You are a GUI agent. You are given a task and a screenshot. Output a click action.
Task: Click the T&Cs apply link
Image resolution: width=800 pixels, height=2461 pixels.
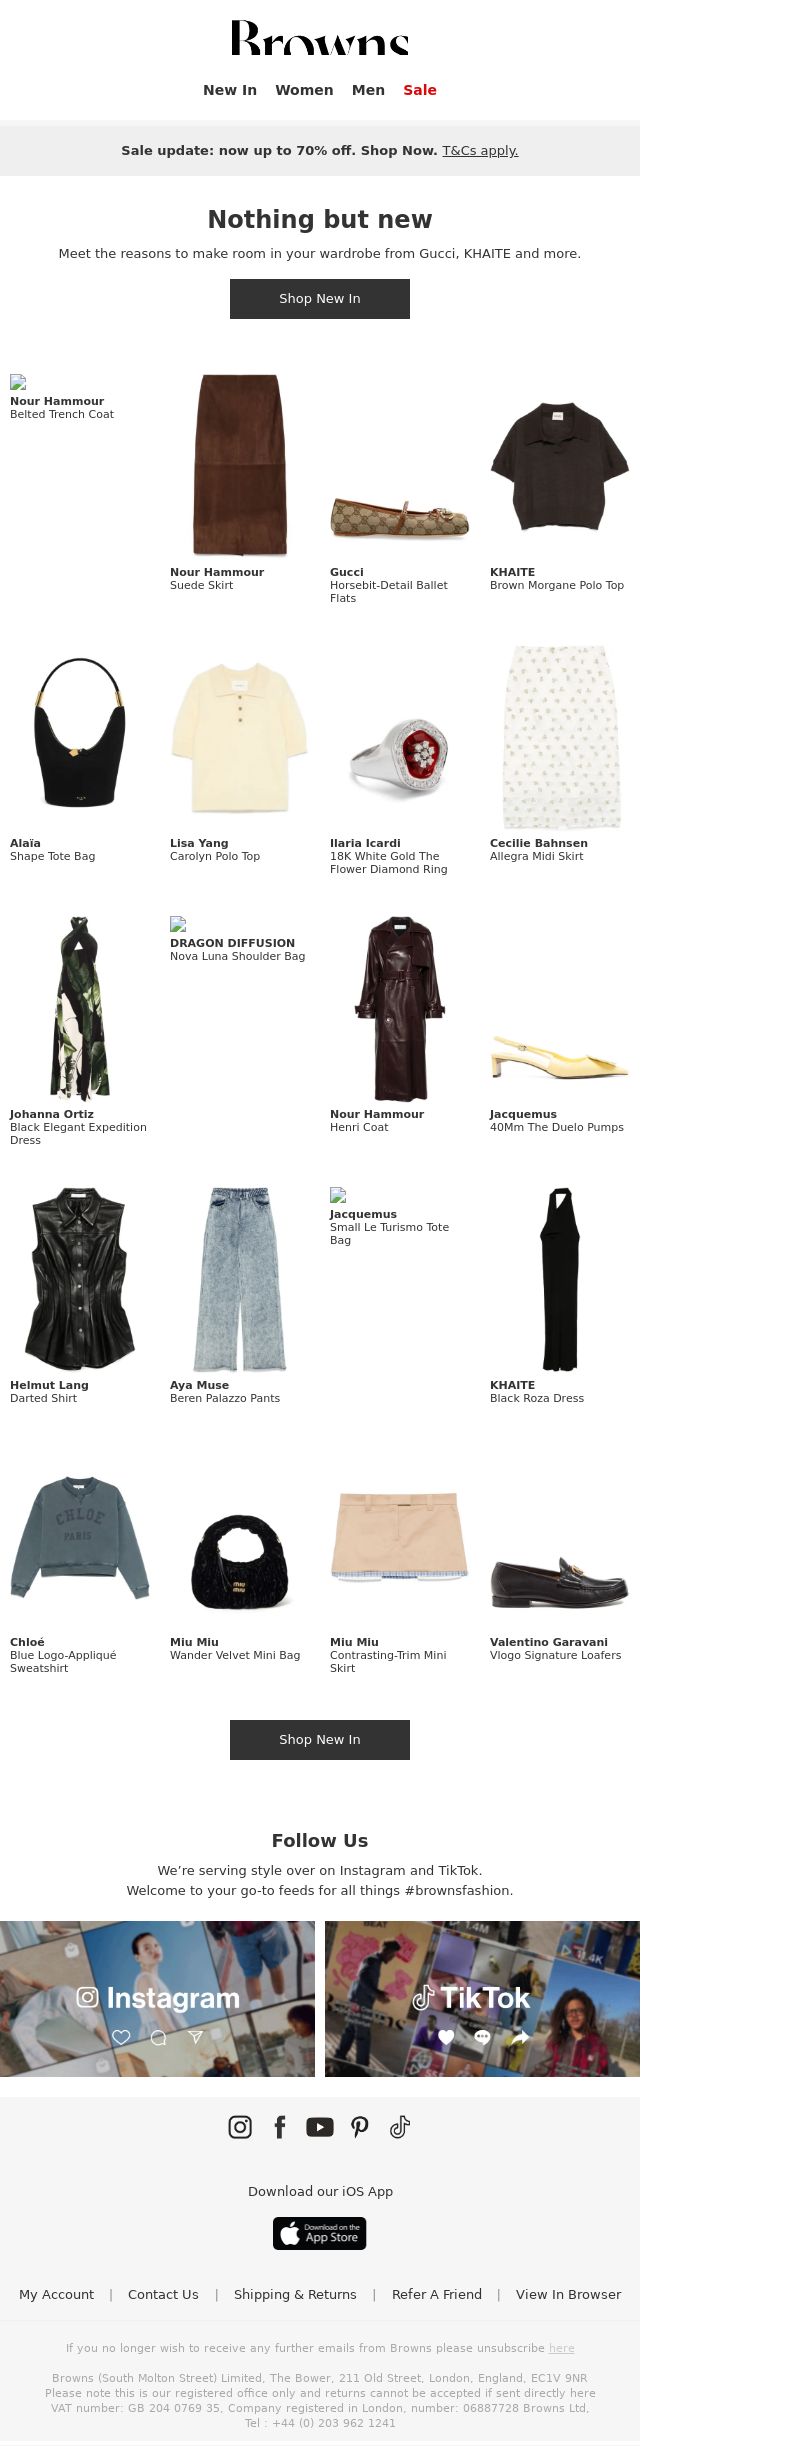pyautogui.click(x=480, y=151)
